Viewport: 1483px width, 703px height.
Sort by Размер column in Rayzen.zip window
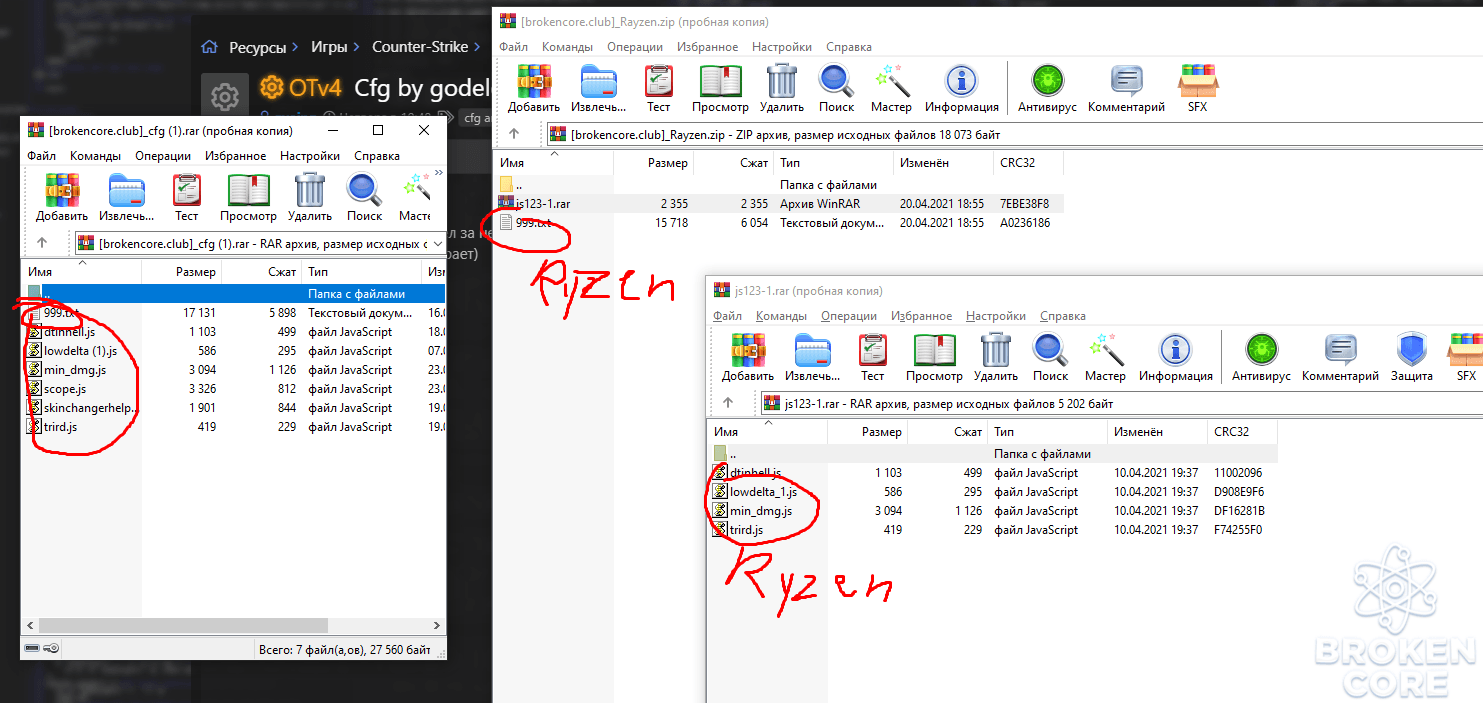pos(653,162)
